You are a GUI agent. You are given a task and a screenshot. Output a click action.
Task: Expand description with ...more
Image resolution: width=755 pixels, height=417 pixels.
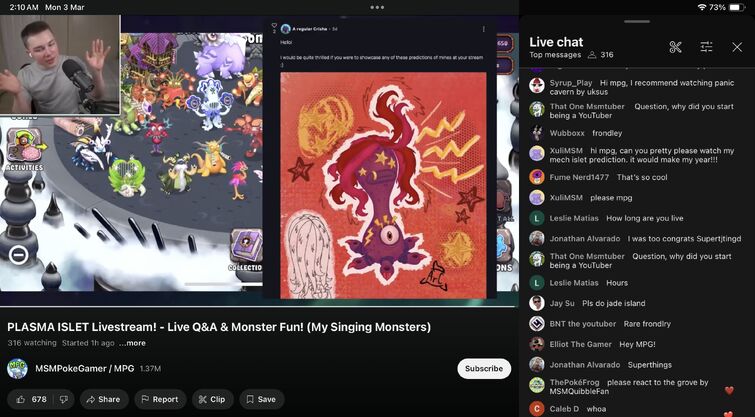(132, 343)
